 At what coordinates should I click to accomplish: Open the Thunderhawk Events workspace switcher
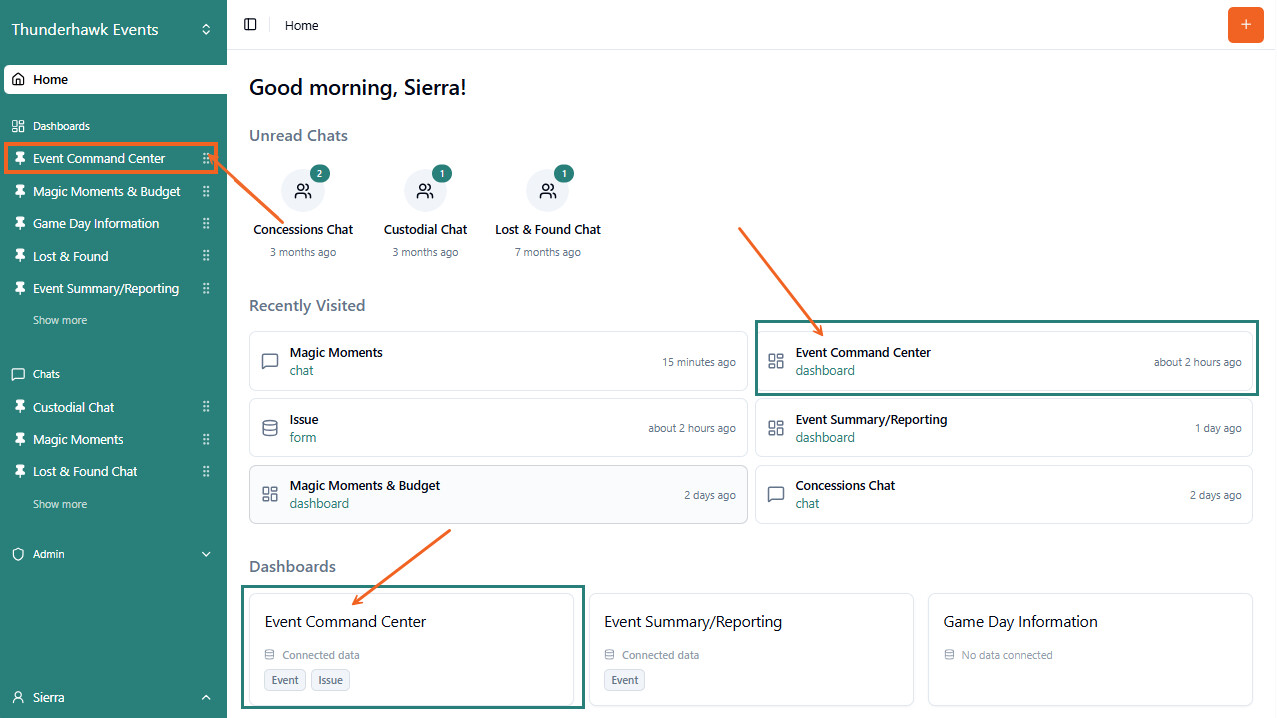click(x=113, y=30)
